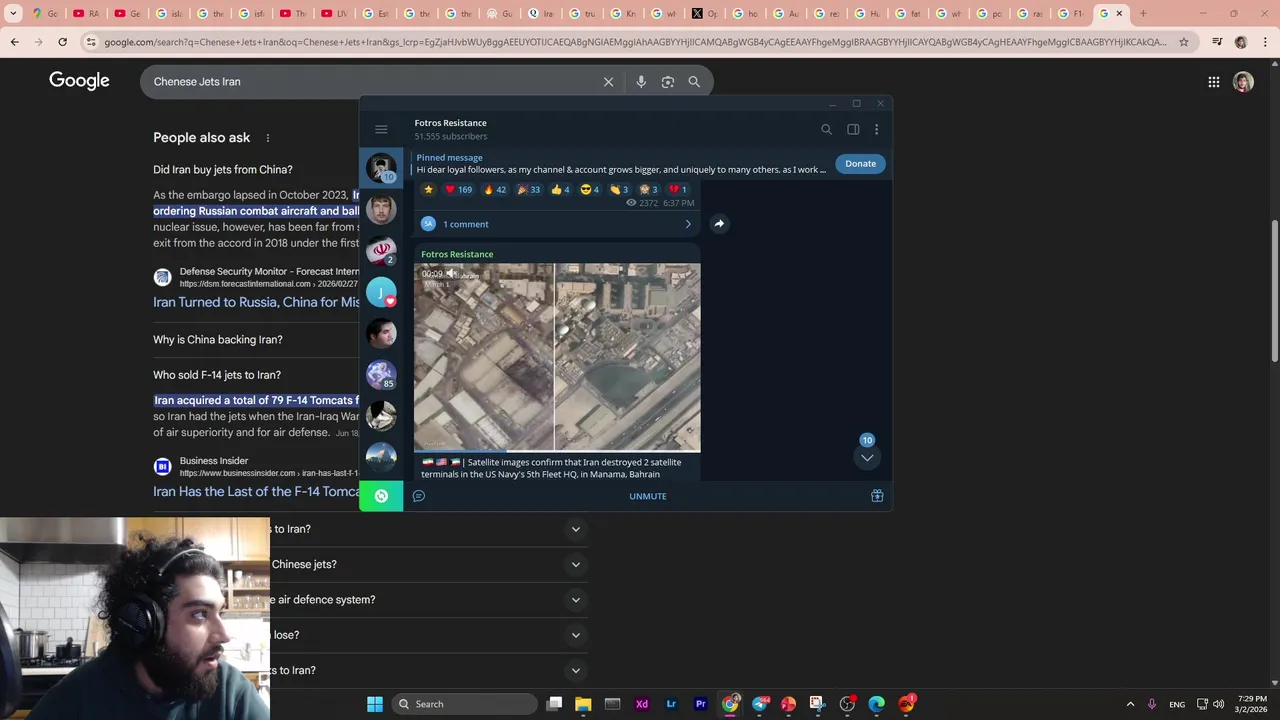Open File Explorer from taskbar
The height and width of the screenshot is (720, 1280).
tap(583, 704)
